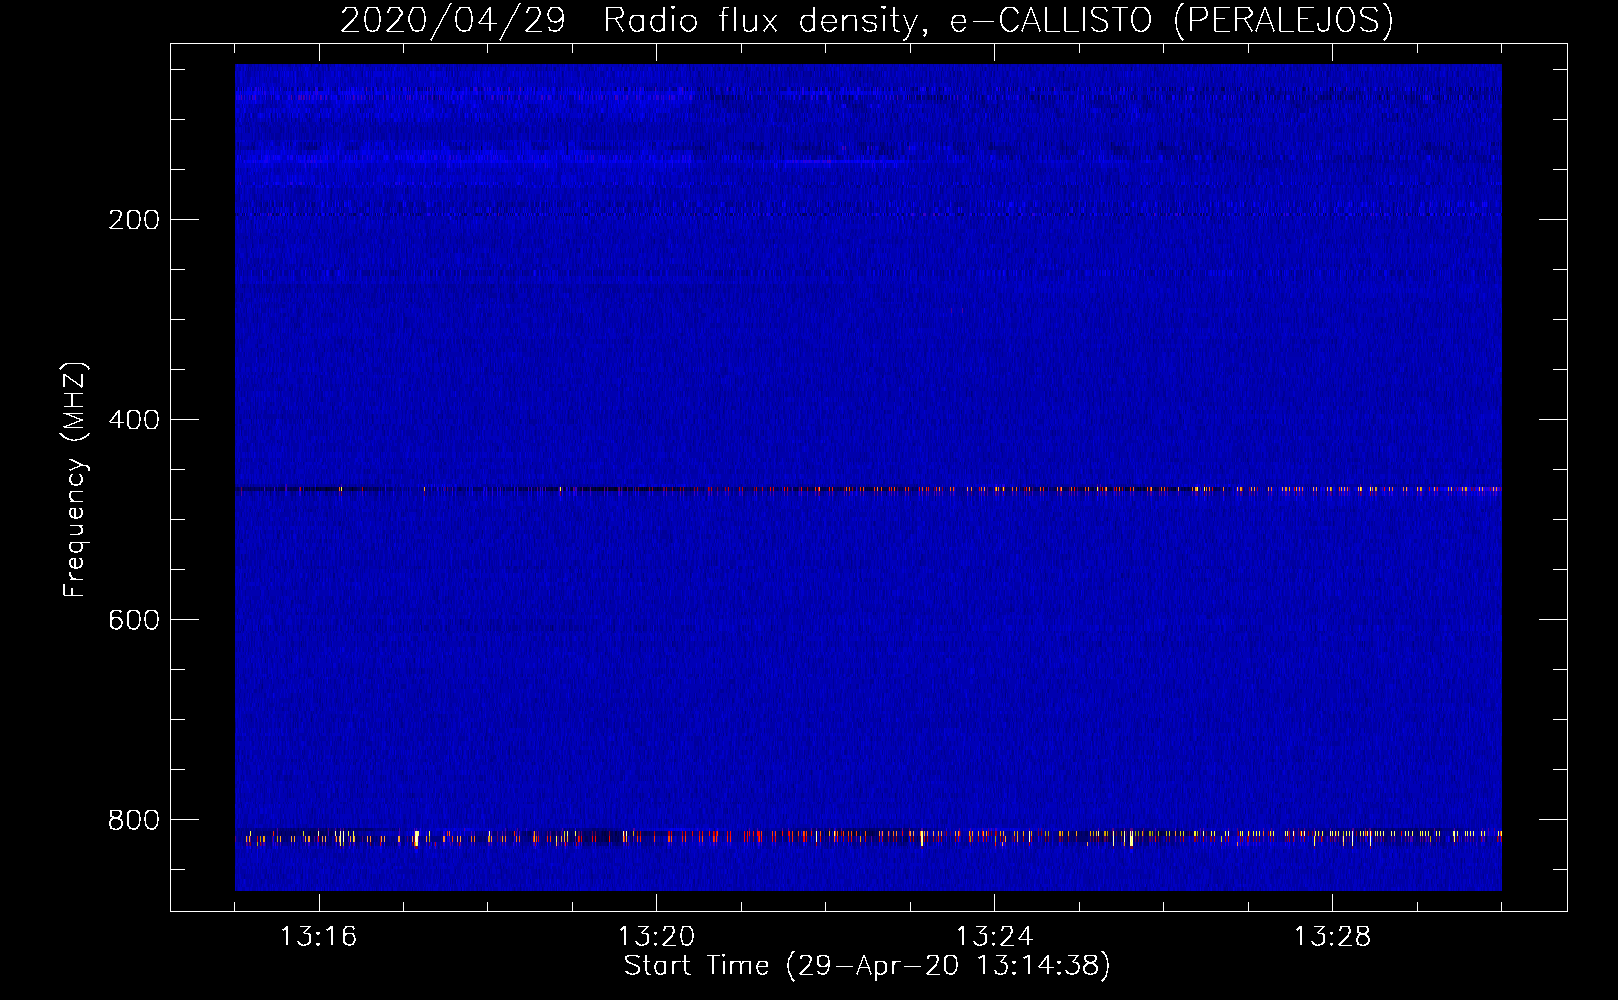The image size is (1618, 1000).
Task: Click the red interference line near 470 MHz
Action: [868, 490]
